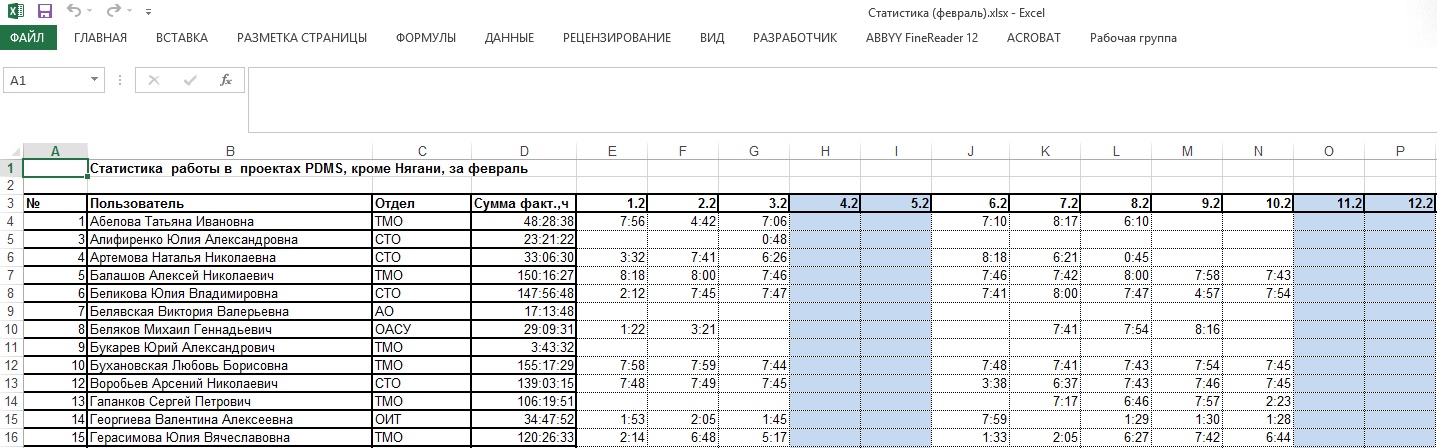Select cell Беляков Михаил Геннадьевич
This screenshot has height=448, width=1437.
(230, 329)
